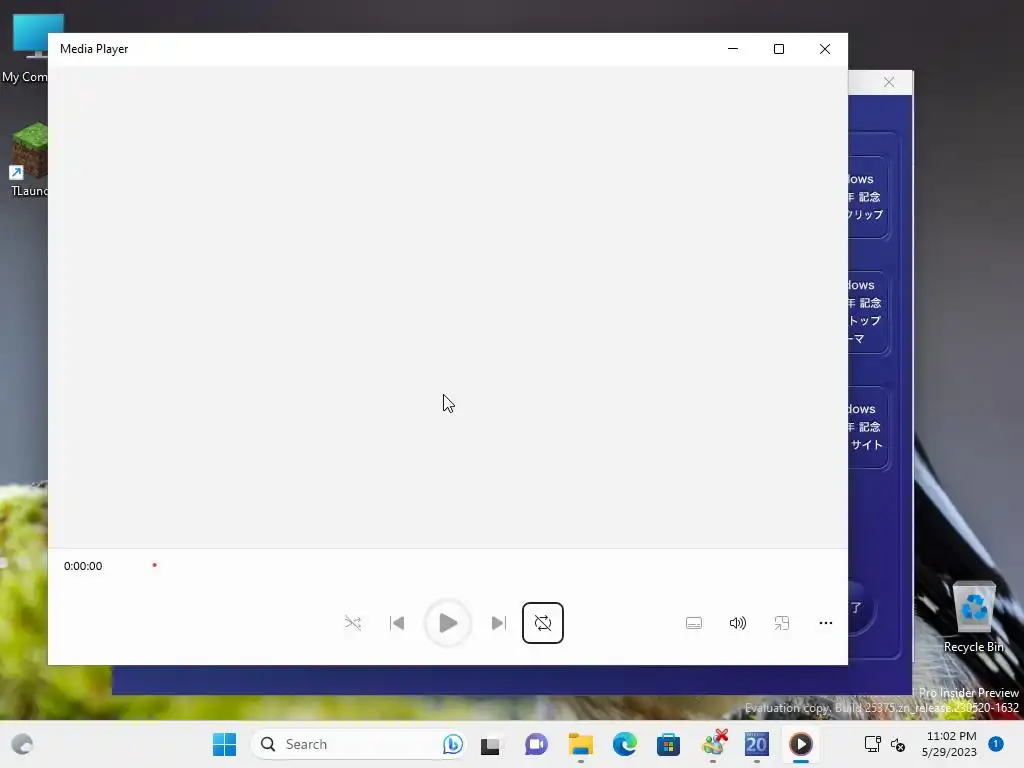Click the third card ending サイト in blue window

tap(867, 426)
